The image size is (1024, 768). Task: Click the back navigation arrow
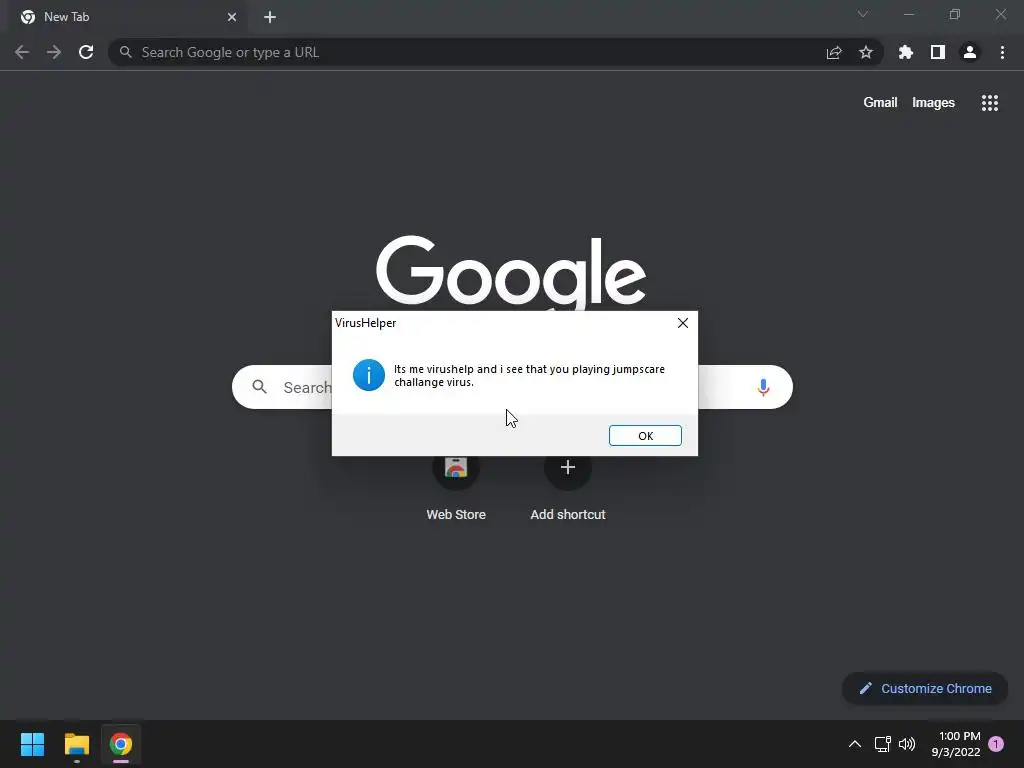(x=22, y=52)
